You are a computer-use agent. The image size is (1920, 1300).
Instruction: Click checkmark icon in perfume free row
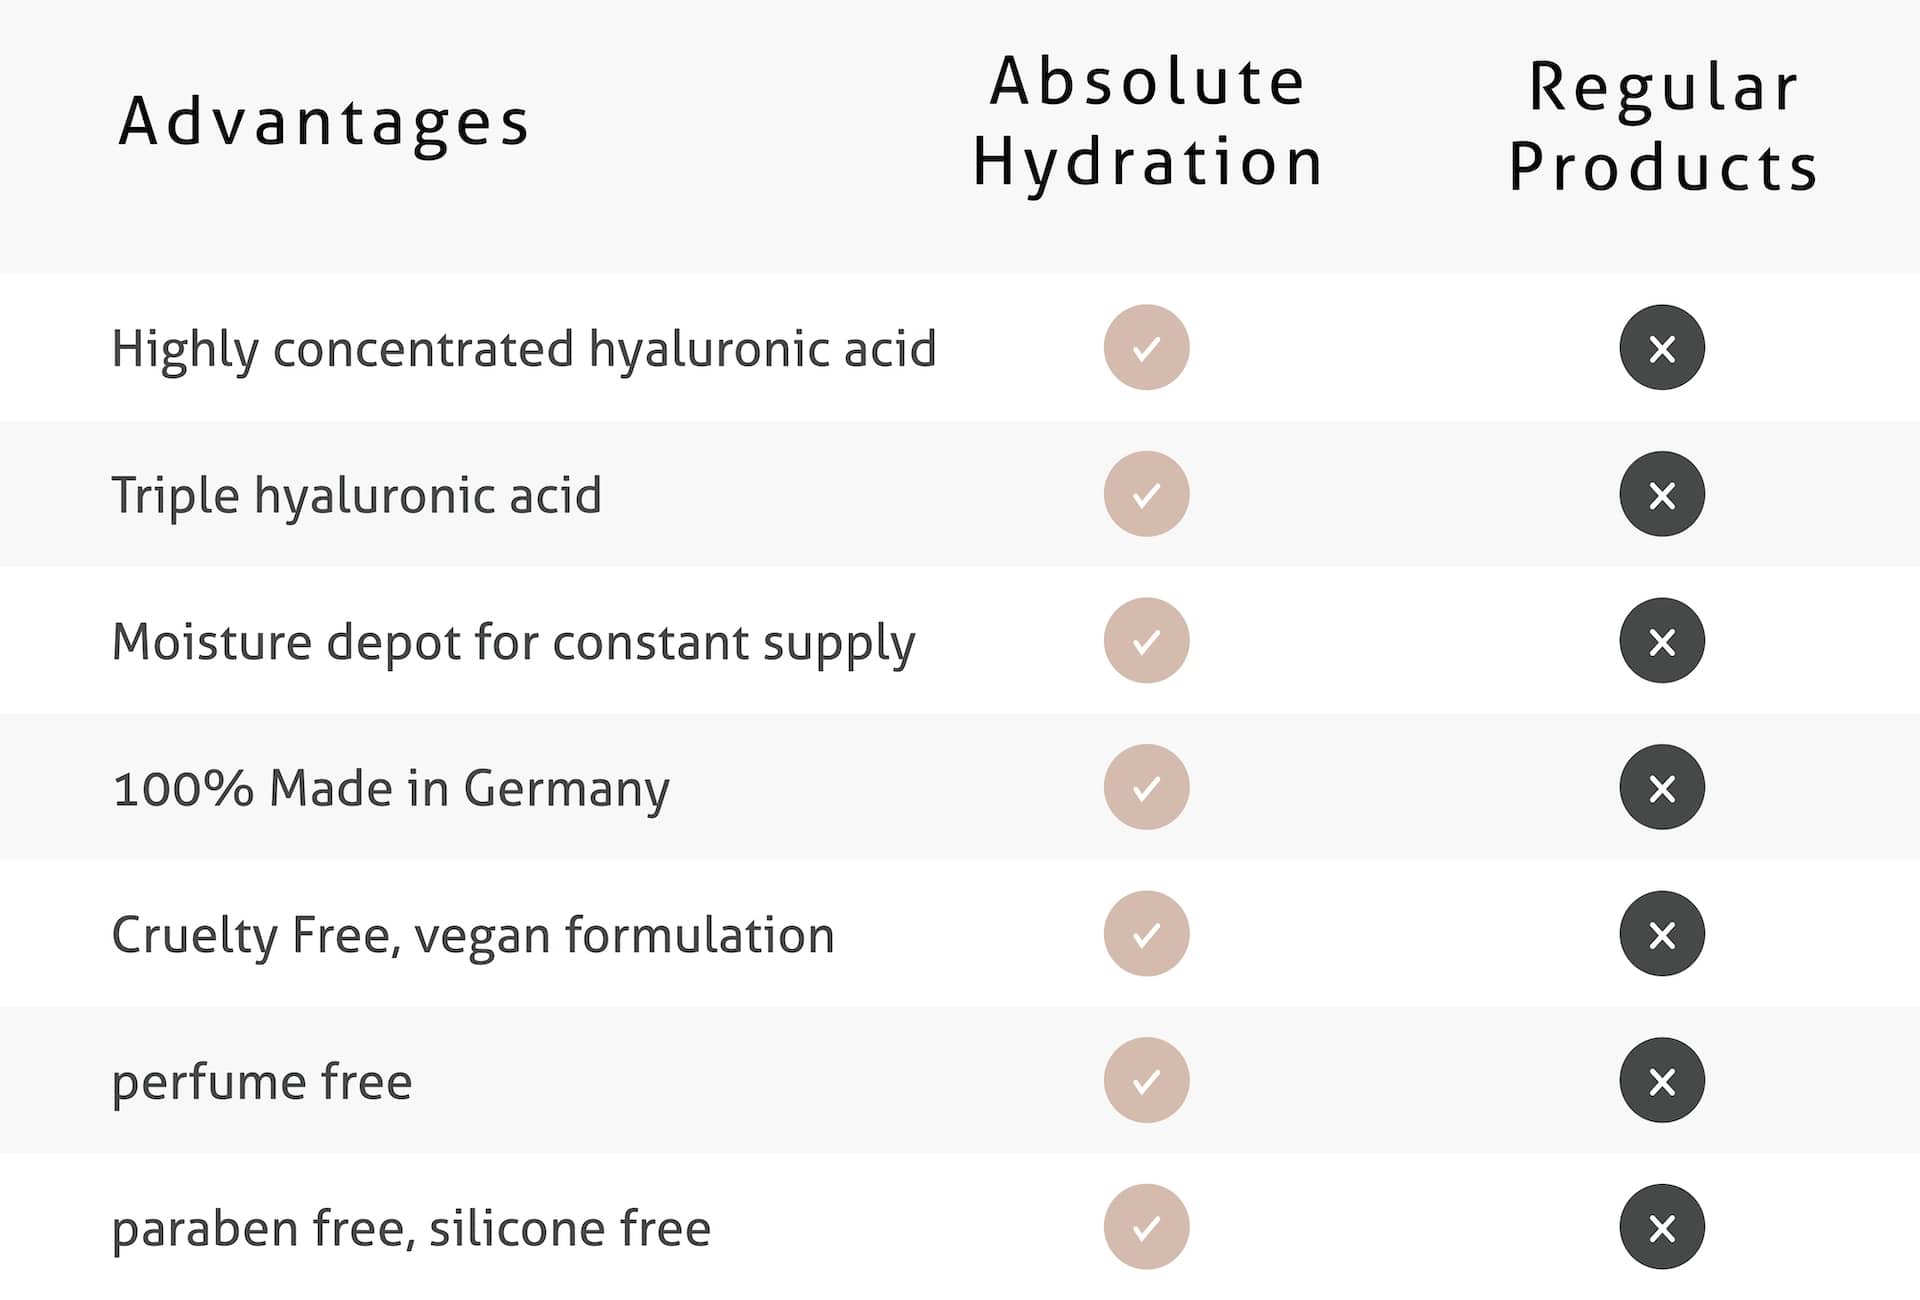coord(1146,1080)
